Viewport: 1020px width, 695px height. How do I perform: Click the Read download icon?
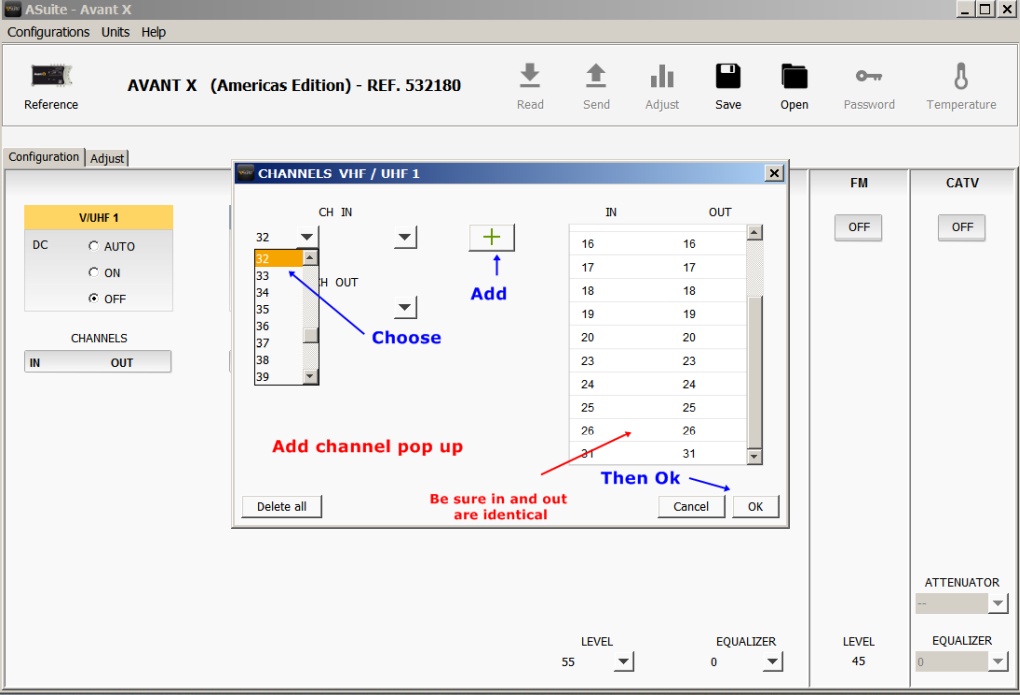[x=530, y=77]
